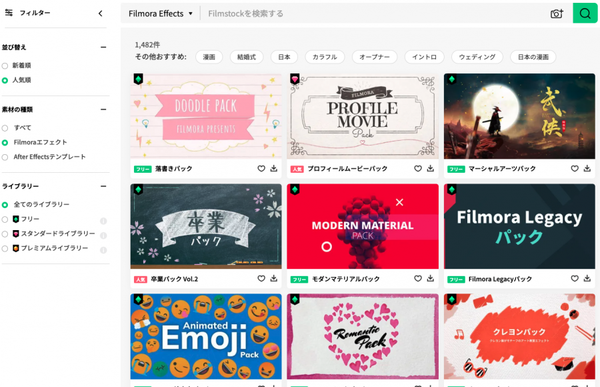The image size is (600, 387).
Task: Favorite the 落書きパック with heart icon
Action: click(261, 168)
